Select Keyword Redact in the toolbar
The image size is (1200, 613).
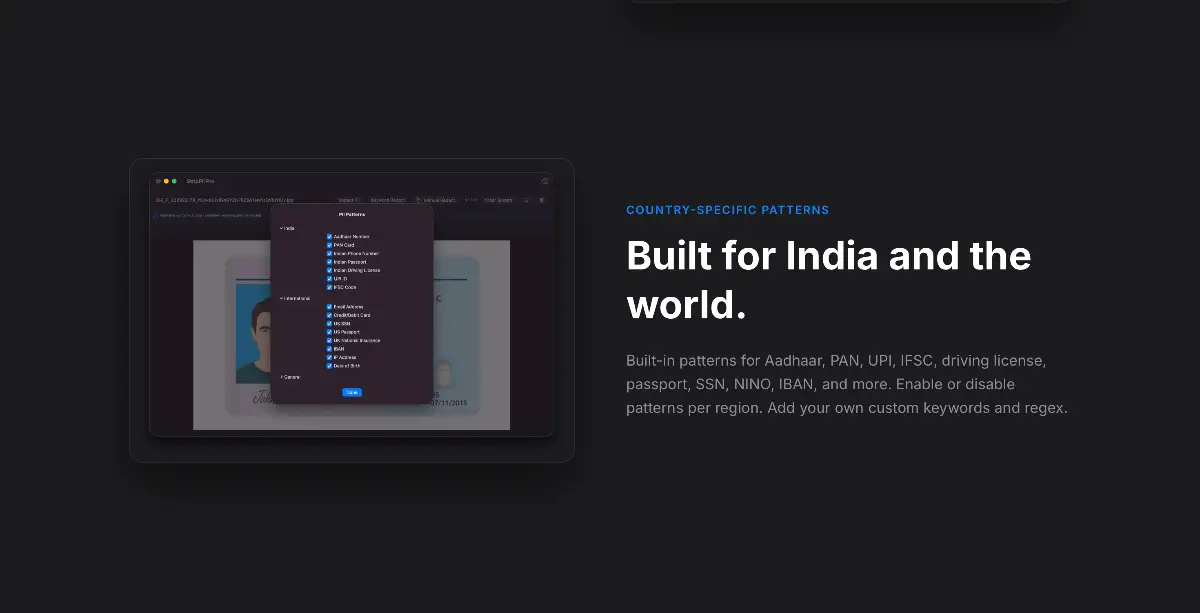pyautogui.click(x=388, y=200)
